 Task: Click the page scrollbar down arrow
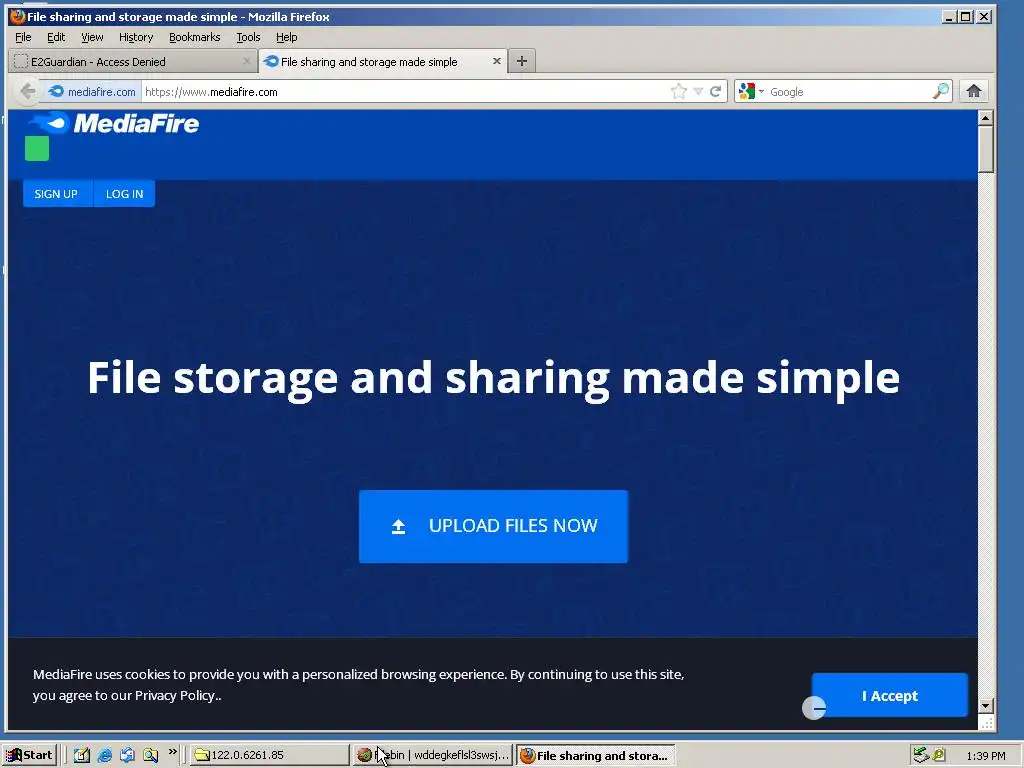point(986,705)
